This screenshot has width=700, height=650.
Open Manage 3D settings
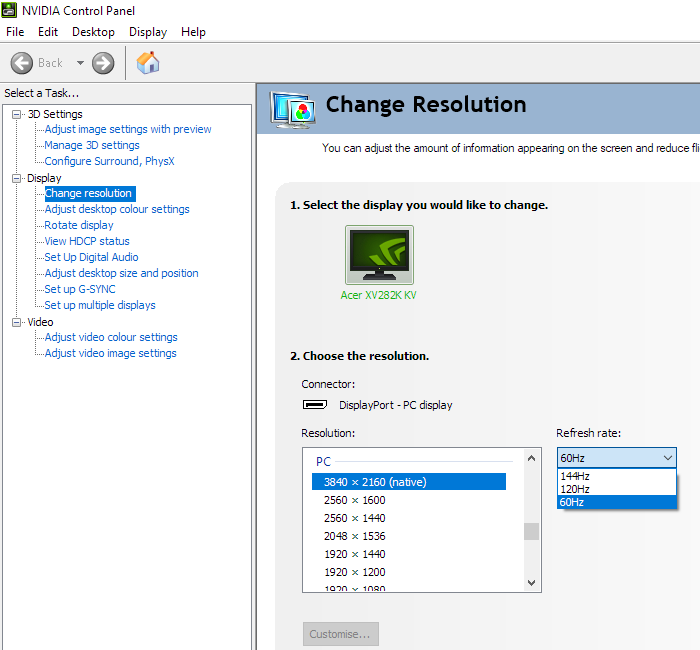[x=92, y=145]
